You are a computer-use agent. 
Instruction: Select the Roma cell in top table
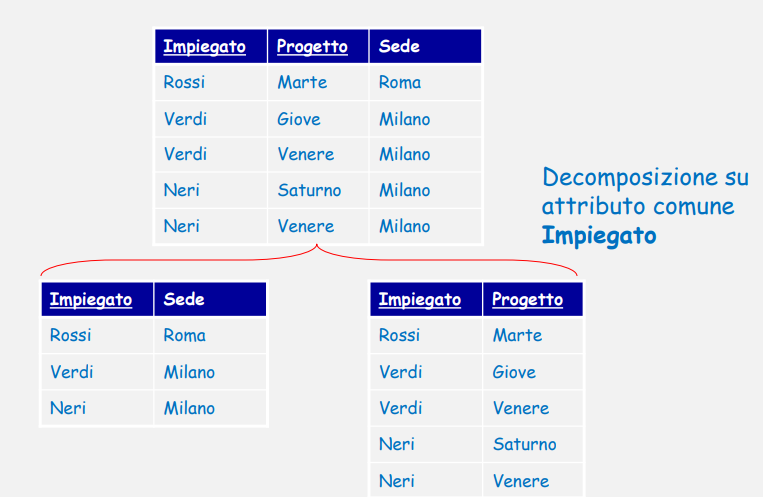425,82
